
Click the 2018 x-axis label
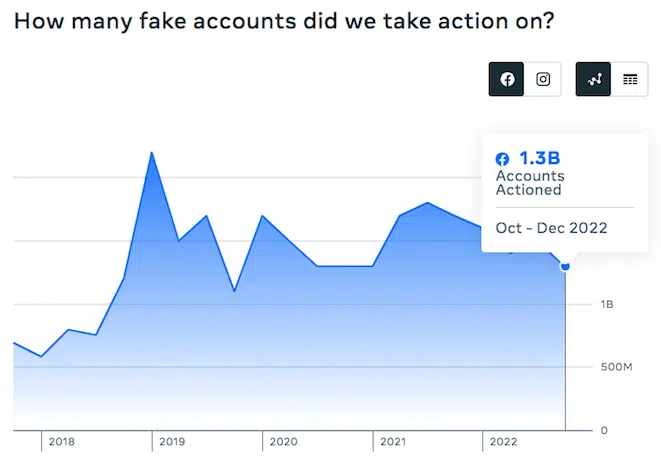click(62, 442)
